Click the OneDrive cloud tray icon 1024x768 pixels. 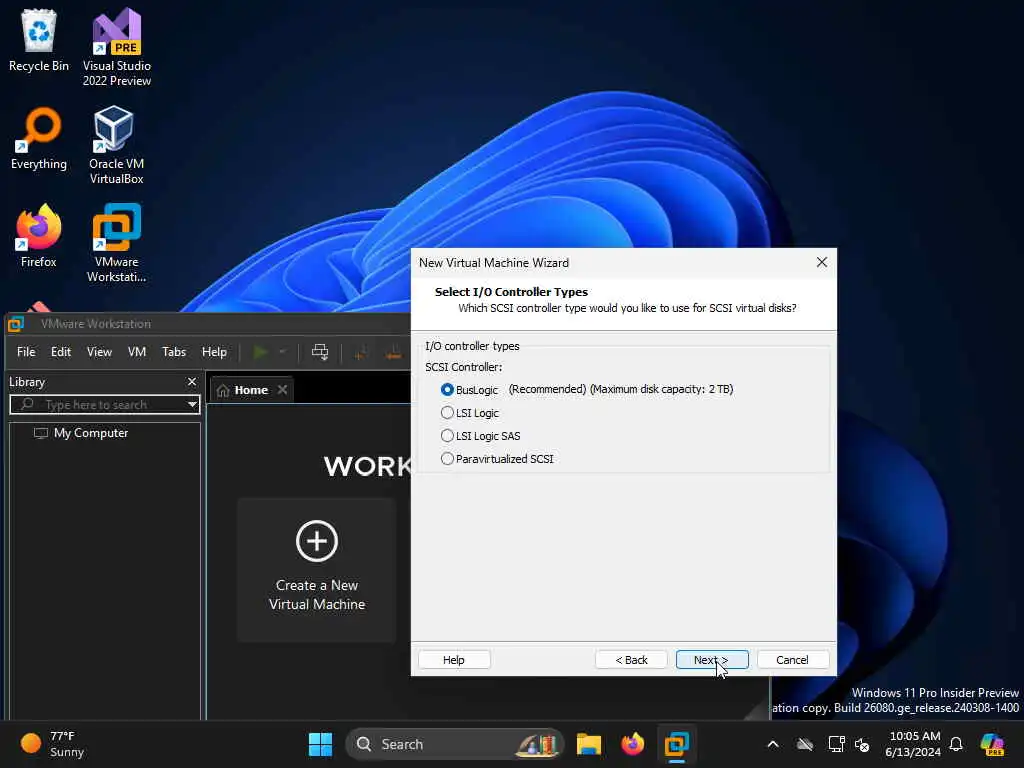point(805,744)
